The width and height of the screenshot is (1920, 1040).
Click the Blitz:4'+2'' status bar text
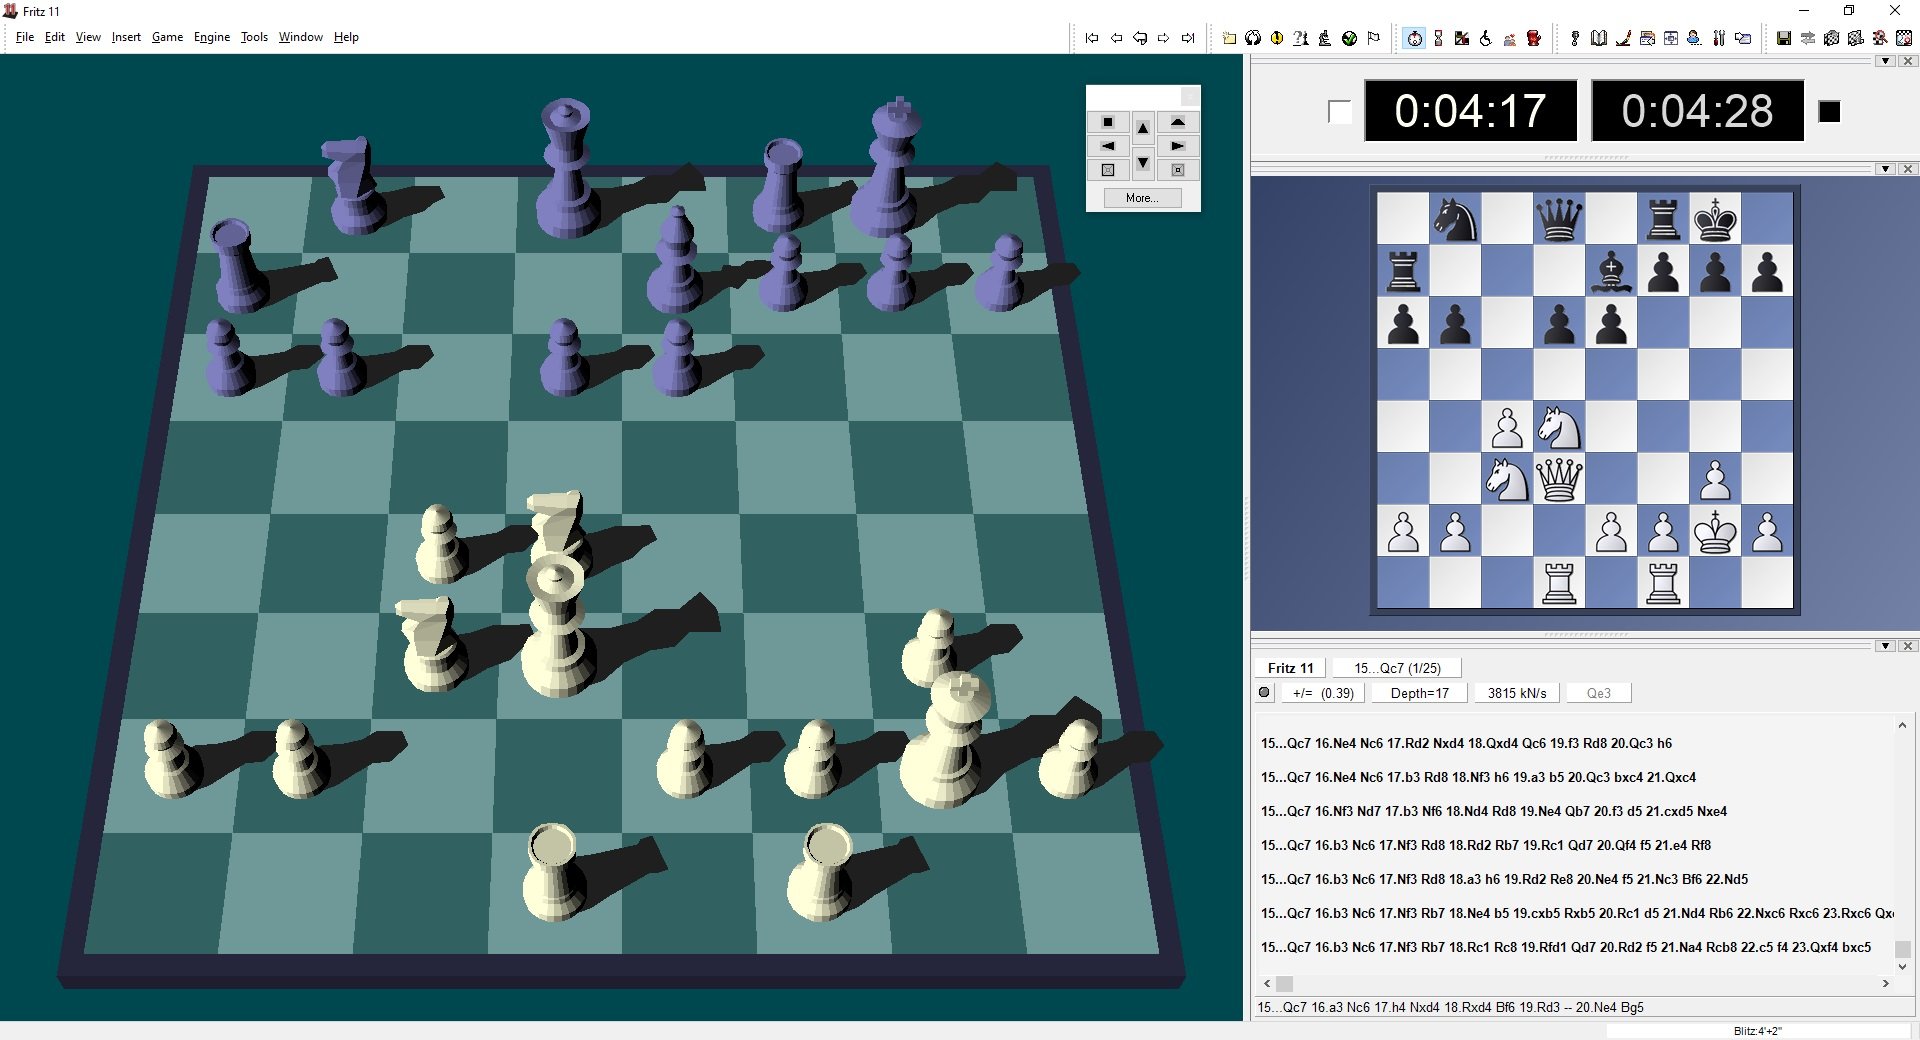[x=1757, y=1031]
